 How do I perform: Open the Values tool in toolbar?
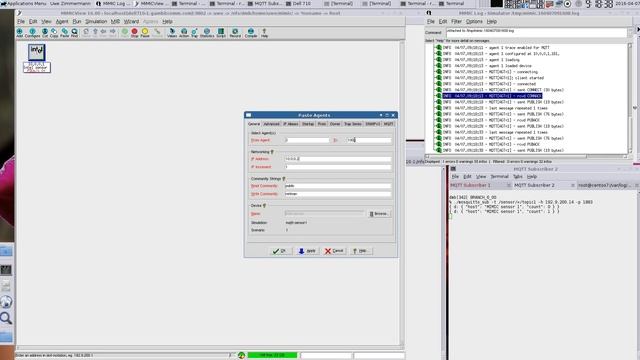172,33
